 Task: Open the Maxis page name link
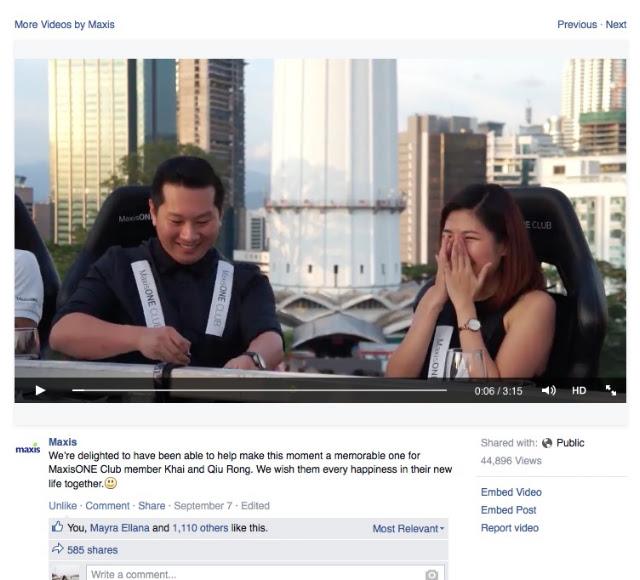62,442
